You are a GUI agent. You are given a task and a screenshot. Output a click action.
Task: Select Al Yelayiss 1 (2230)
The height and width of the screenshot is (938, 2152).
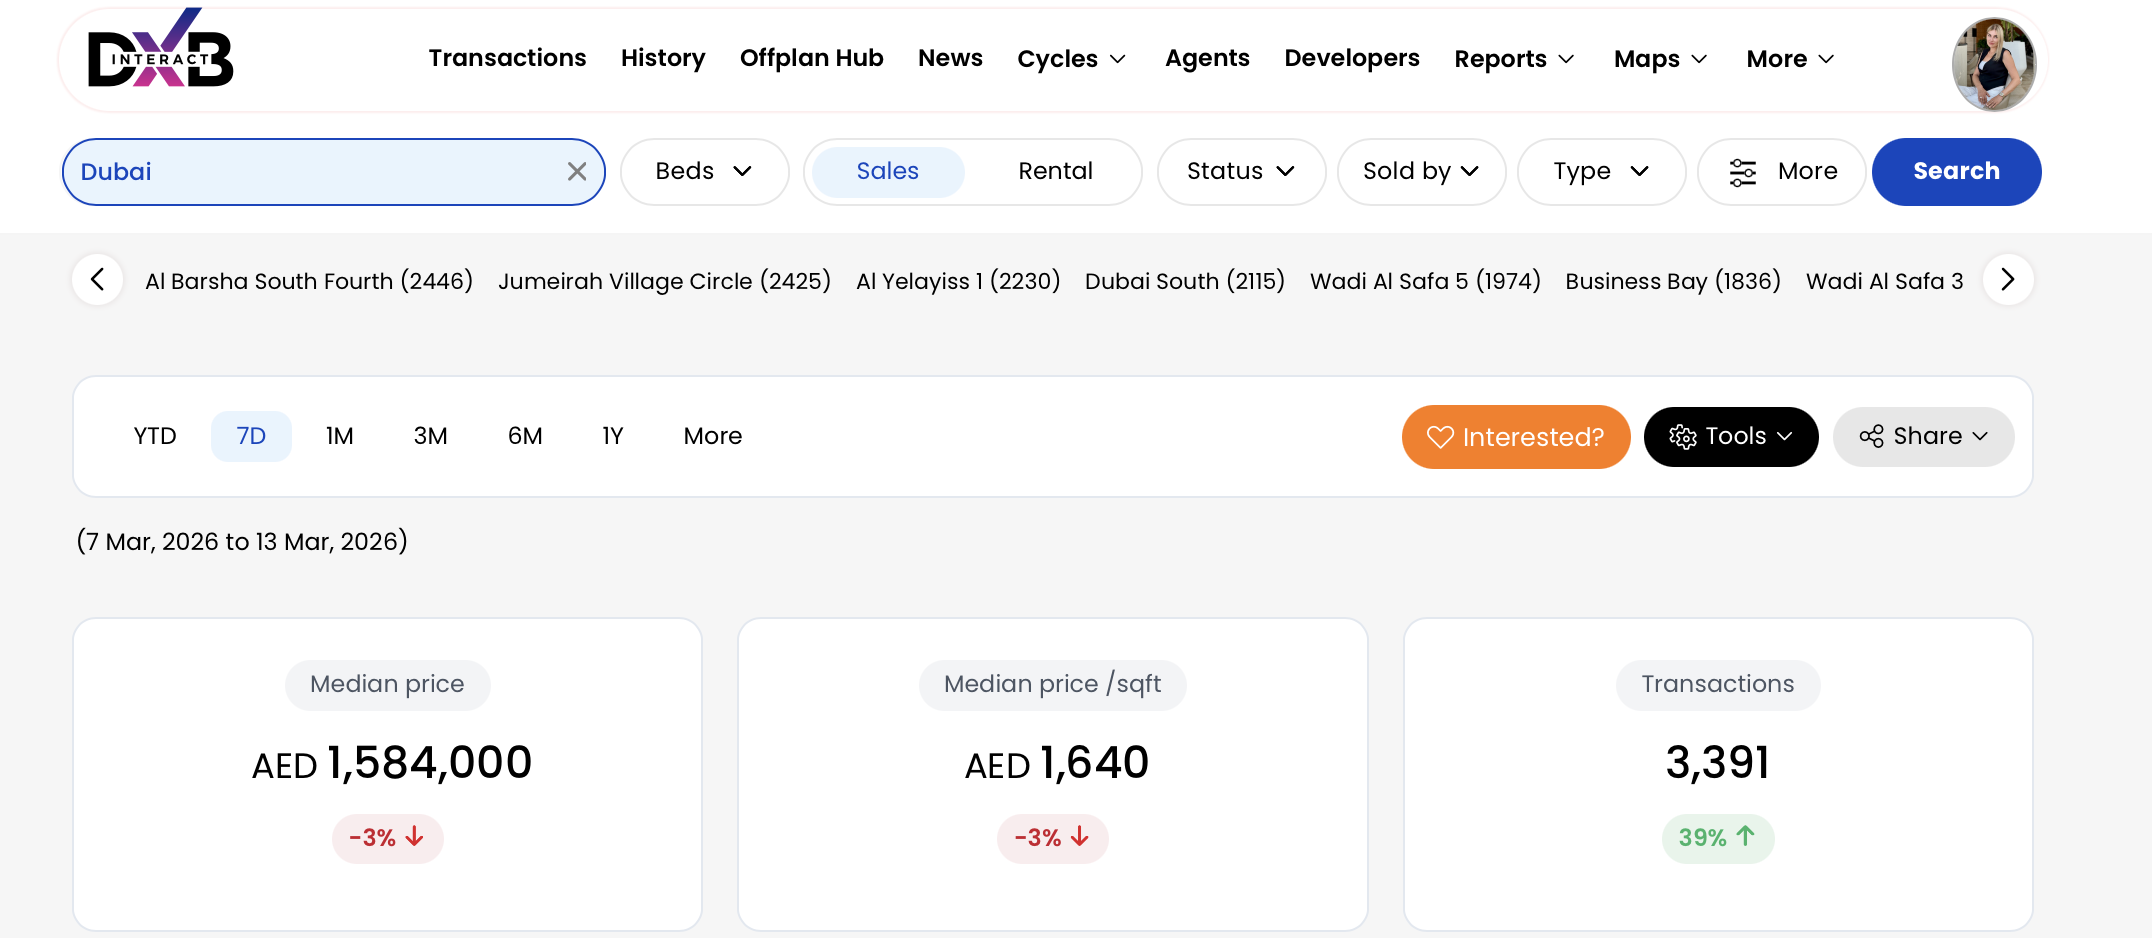pos(958,281)
